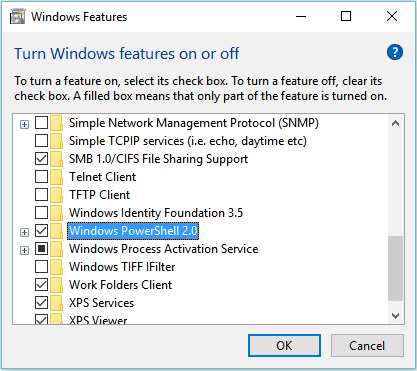The image size is (417, 371).
Task: Uncheck the Work Folders Client checkbox
Action: coord(41,285)
